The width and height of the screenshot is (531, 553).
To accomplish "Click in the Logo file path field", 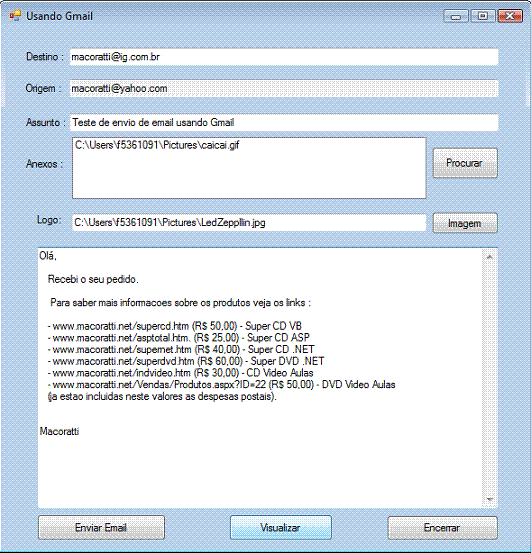I will pyautogui.click(x=249, y=223).
